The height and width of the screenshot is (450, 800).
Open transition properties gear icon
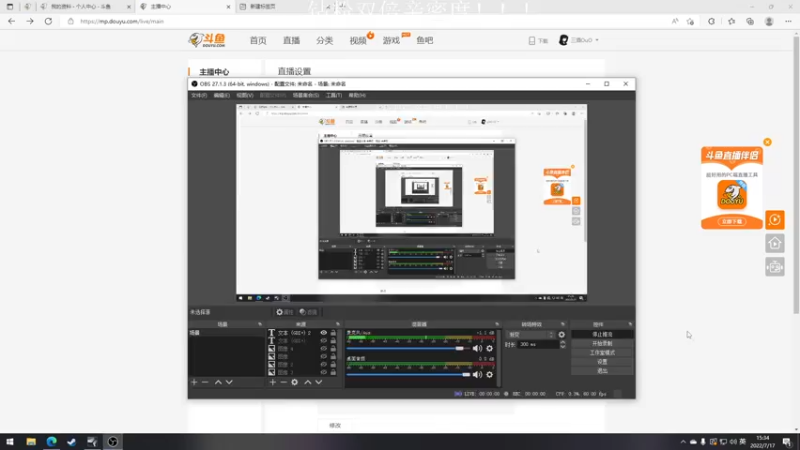click(x=562, y=335)
